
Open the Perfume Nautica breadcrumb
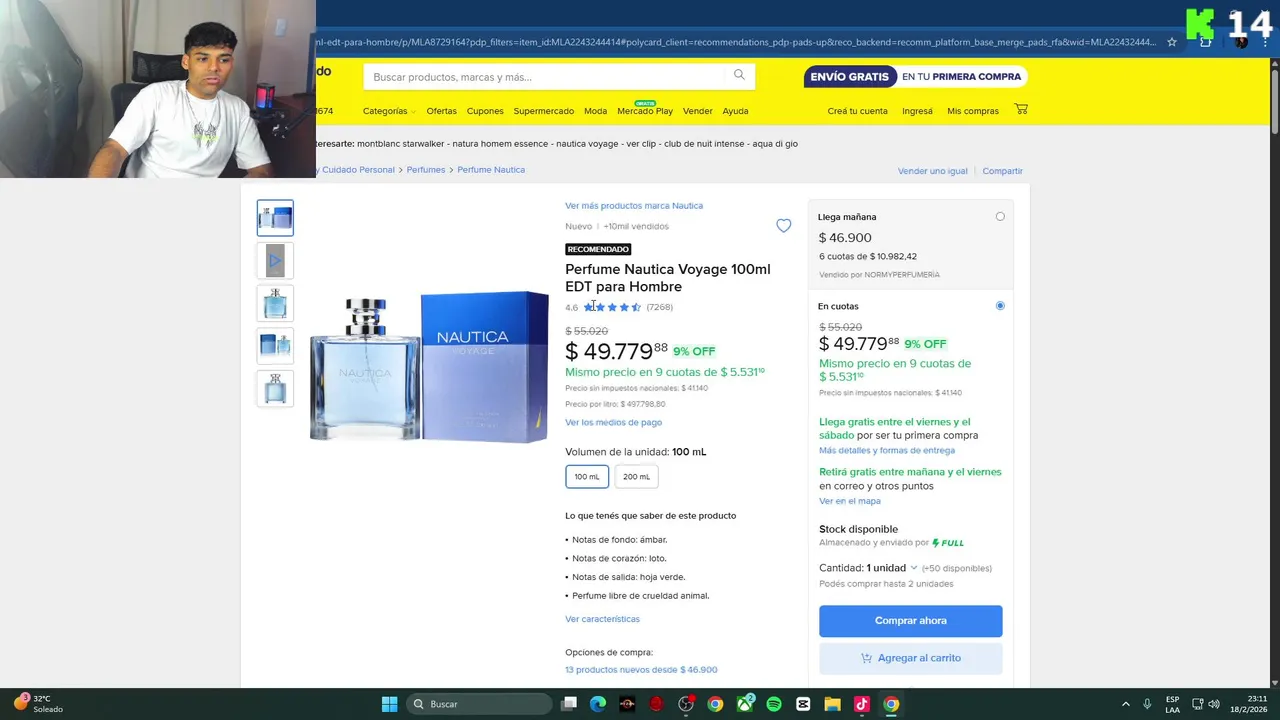click(x=491, y=170)
